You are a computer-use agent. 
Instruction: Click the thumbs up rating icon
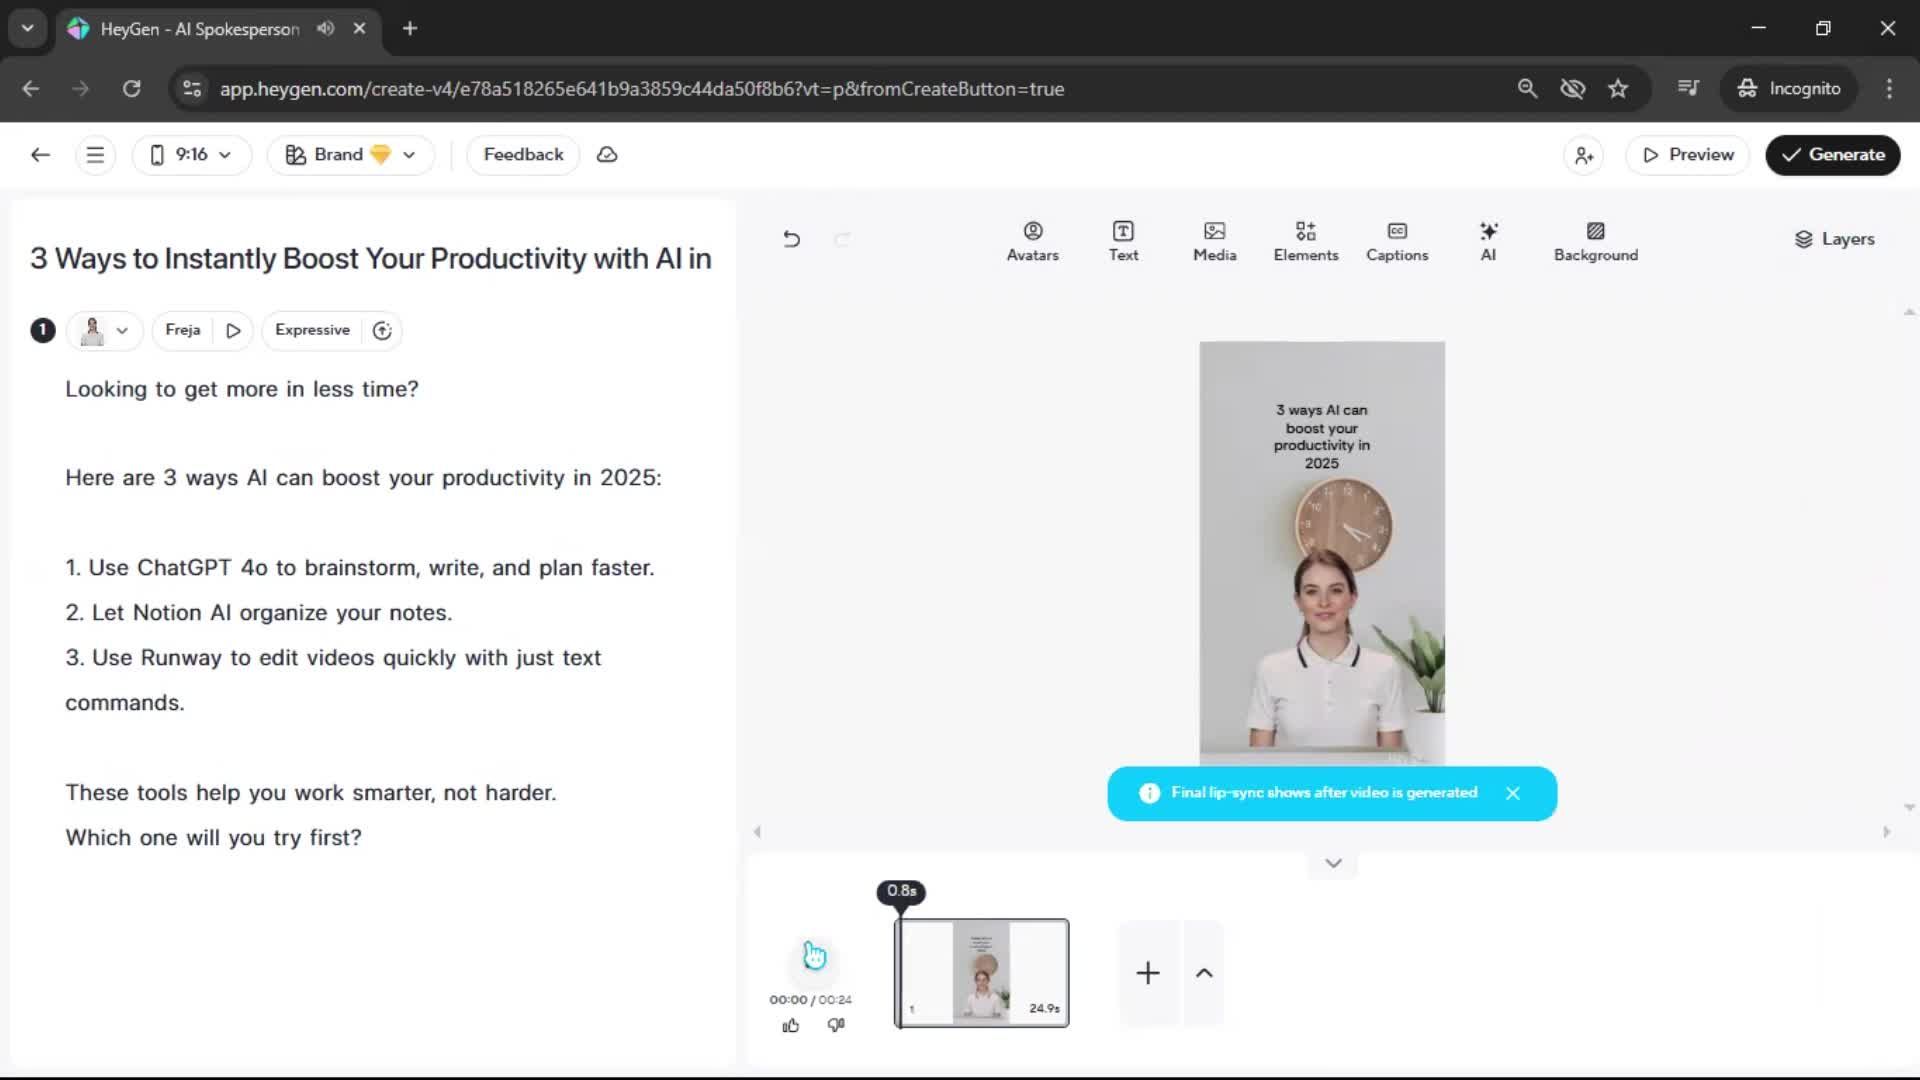[791, 1025]
